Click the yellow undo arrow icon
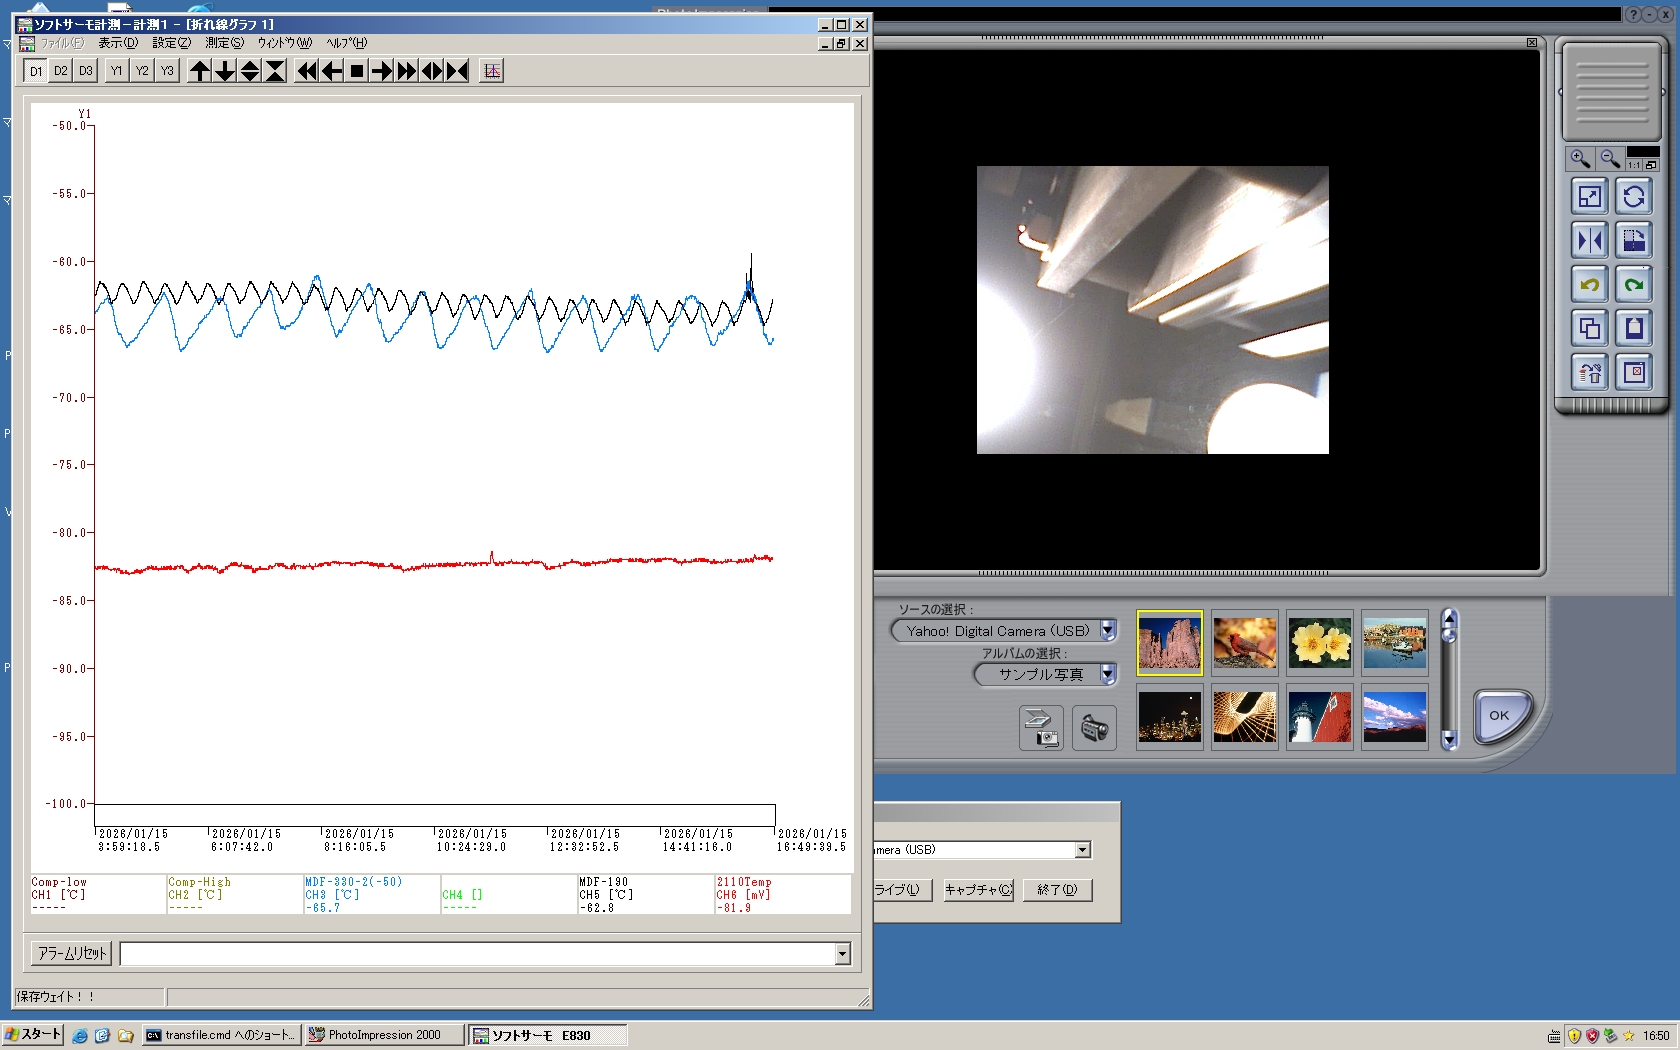1680x1050 pixels. point(1589,285)
